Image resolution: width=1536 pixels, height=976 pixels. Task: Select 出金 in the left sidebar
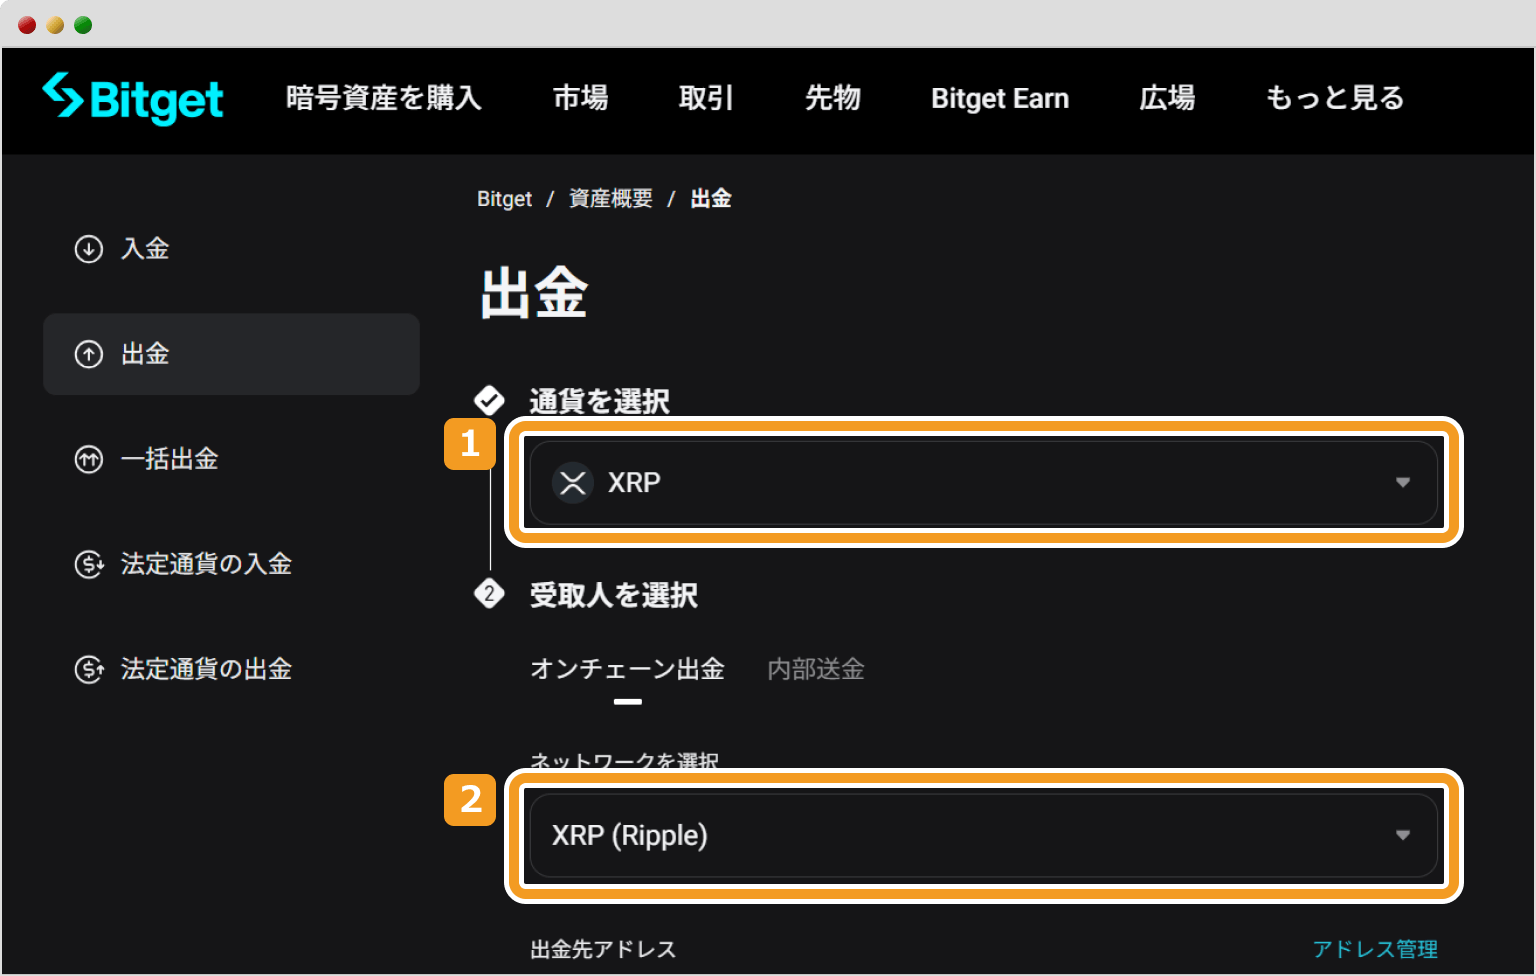click(x=145, y=354)
